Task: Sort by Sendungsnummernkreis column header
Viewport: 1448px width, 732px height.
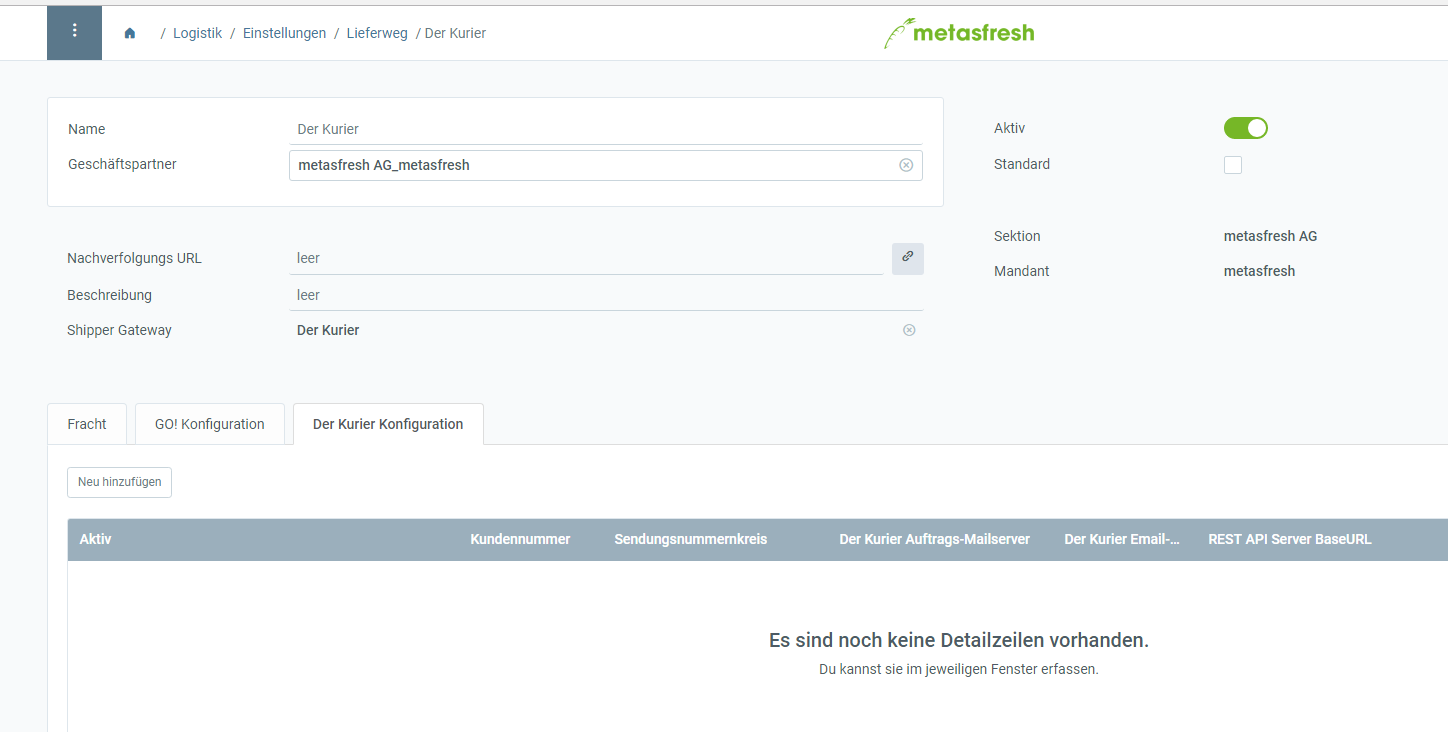Action: (x=691, y=539)
